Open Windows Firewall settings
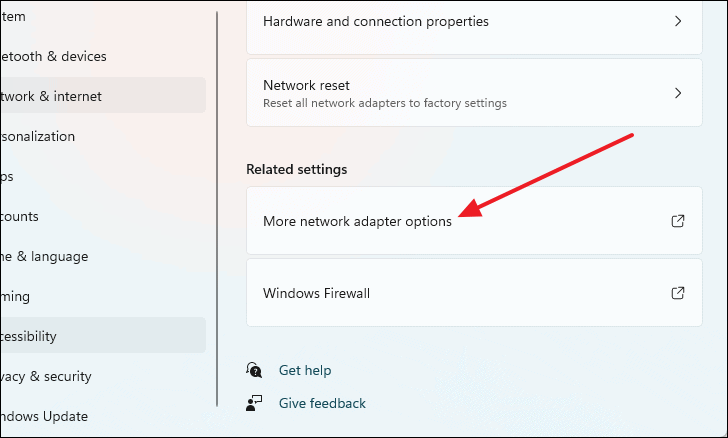The width and height of the screenshot is (728, 438). point(474,293)
